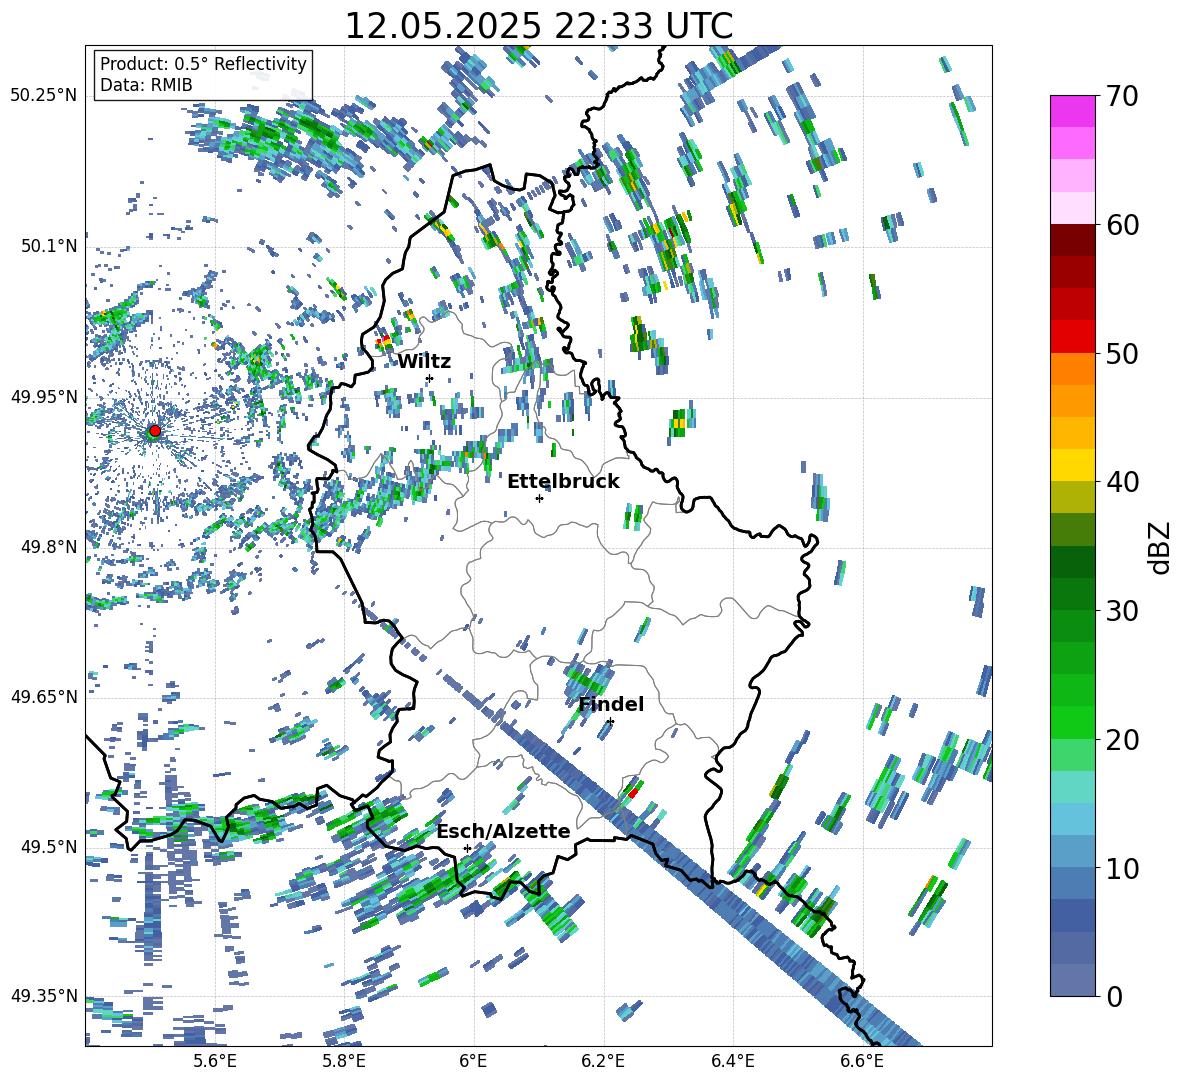
Task: Click the colorbar value 20
Action: [1122, 739]
